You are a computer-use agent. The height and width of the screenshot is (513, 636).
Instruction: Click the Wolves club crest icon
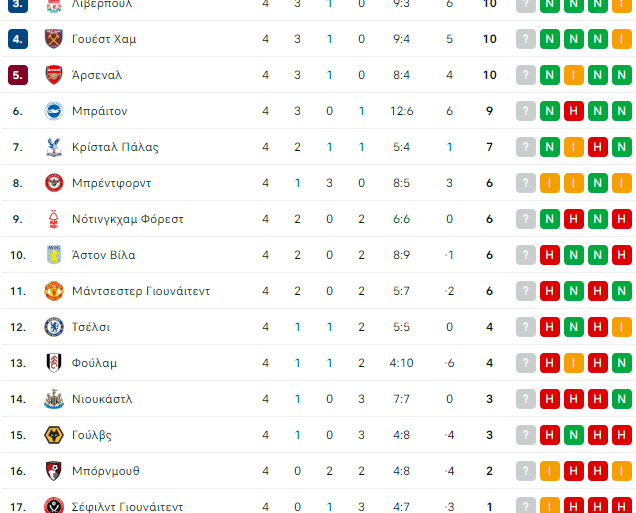[54, 435]
